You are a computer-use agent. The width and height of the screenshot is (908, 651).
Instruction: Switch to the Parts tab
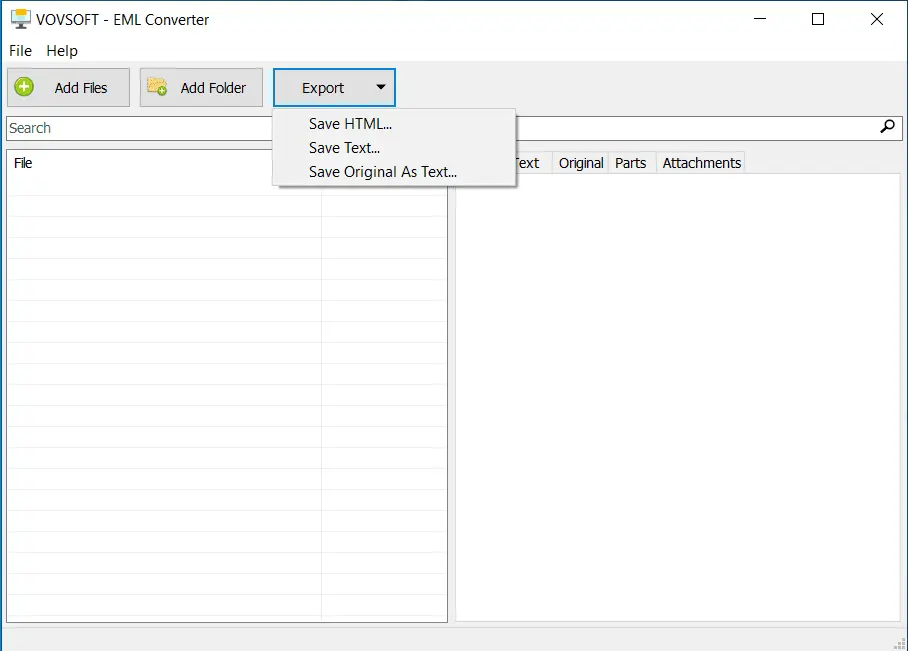[630, 163]
